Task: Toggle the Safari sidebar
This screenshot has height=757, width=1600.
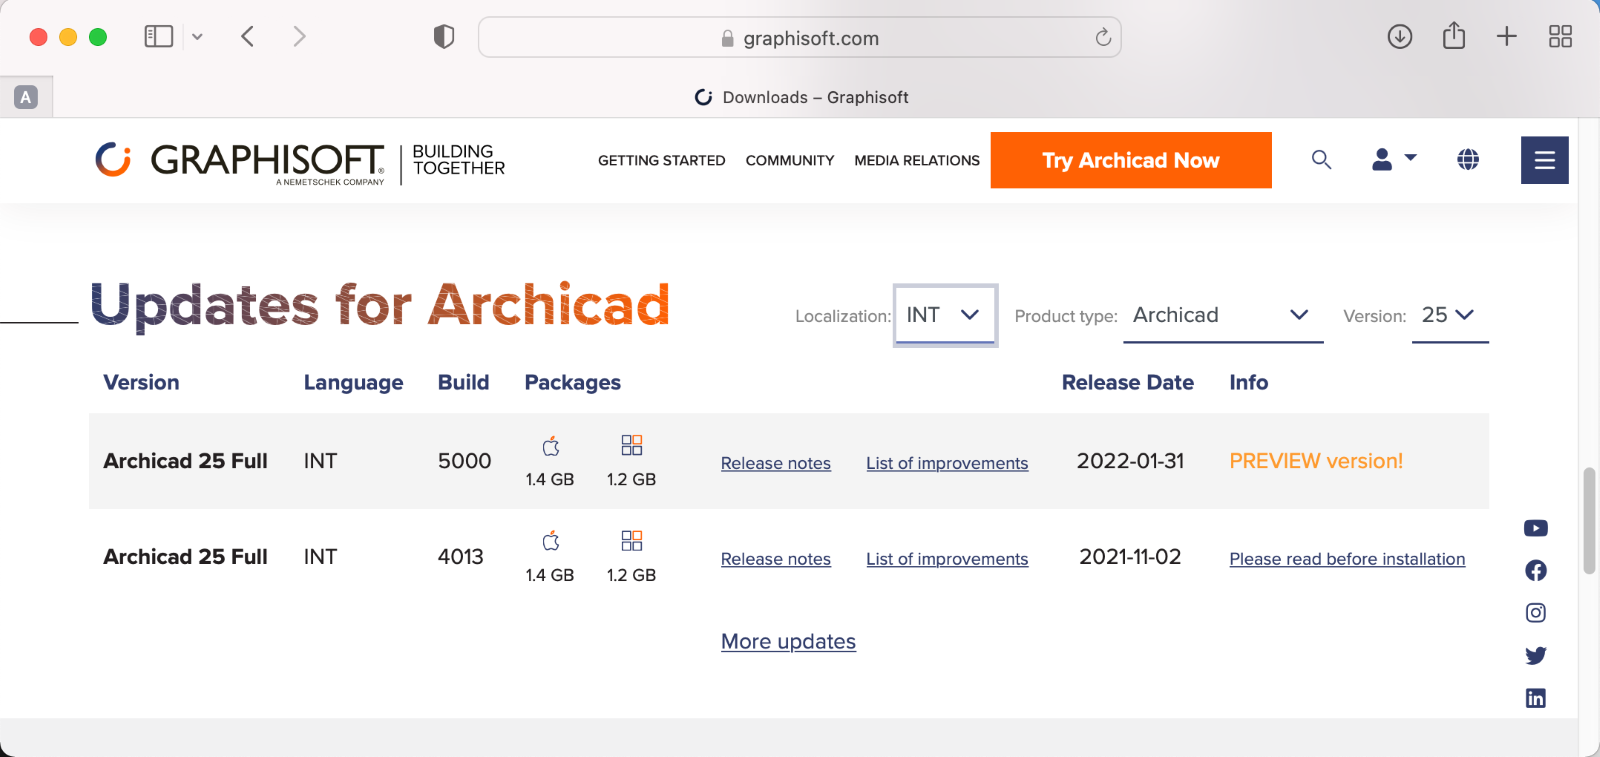Action: click(x=159, y=37)
